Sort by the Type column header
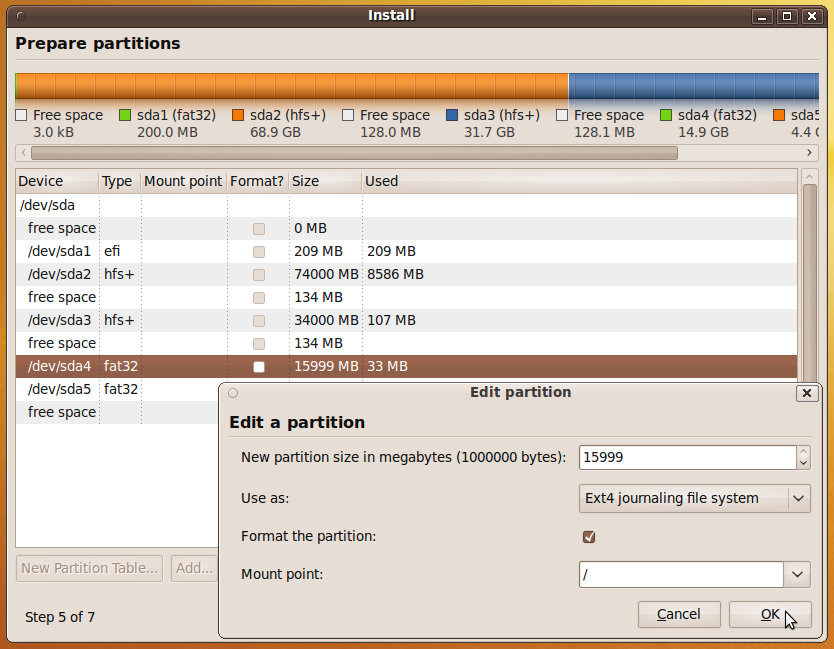Image resolution: width=834 pixels, height=649 pixels. pos(120,181)
